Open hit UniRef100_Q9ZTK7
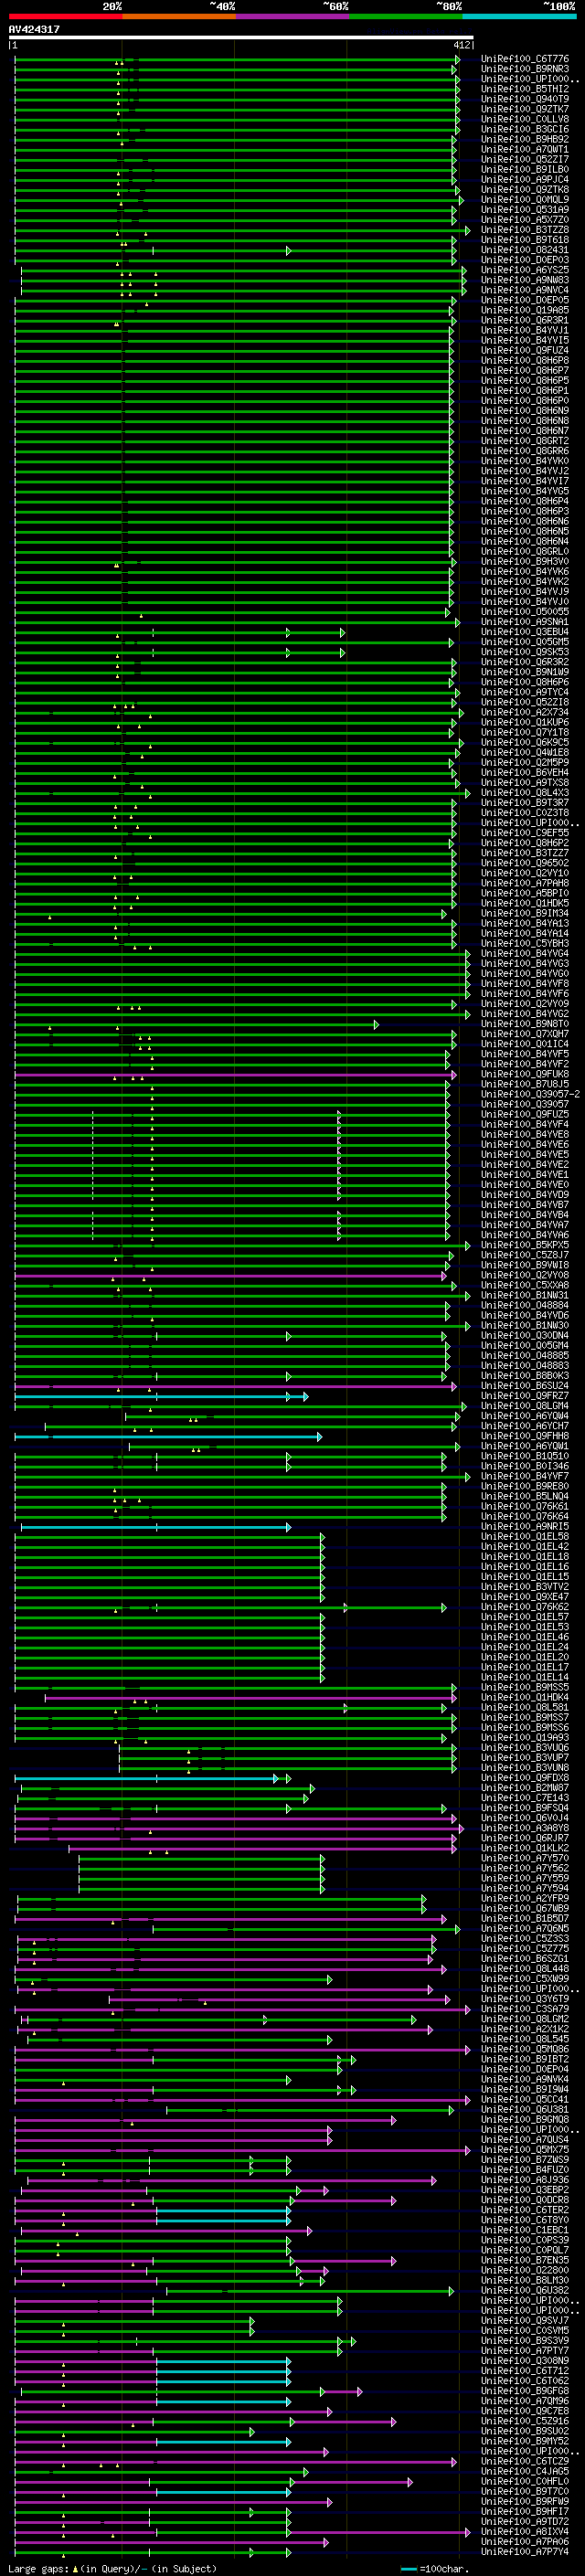Viewport: 585px width, 2576px height. pos(524,109)
